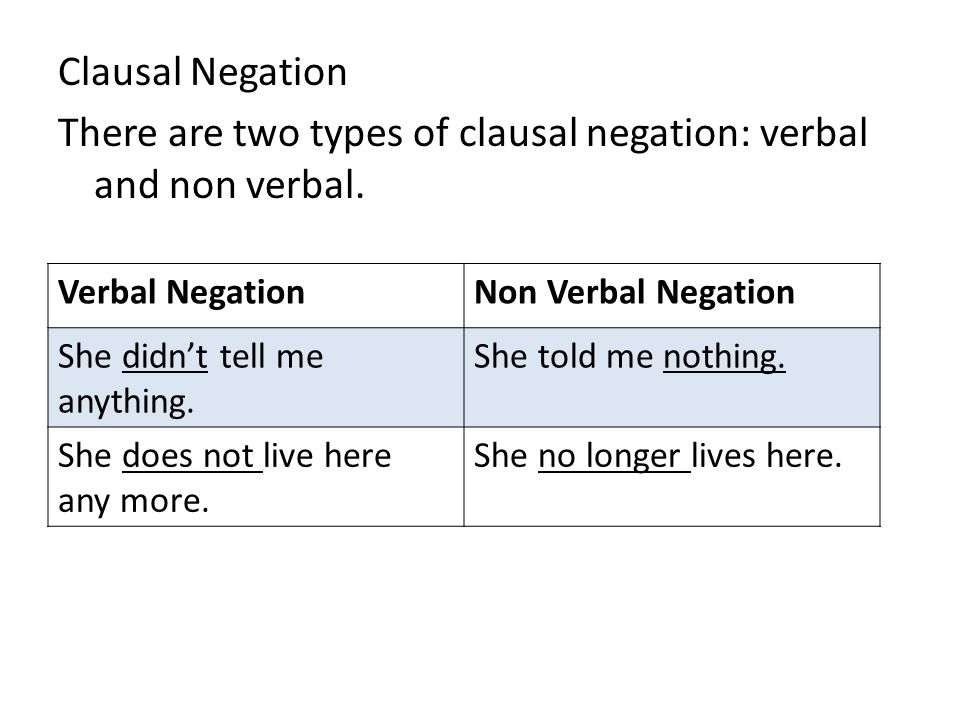
Task: Click the Clausal Negation title
Action: (203, 72)
